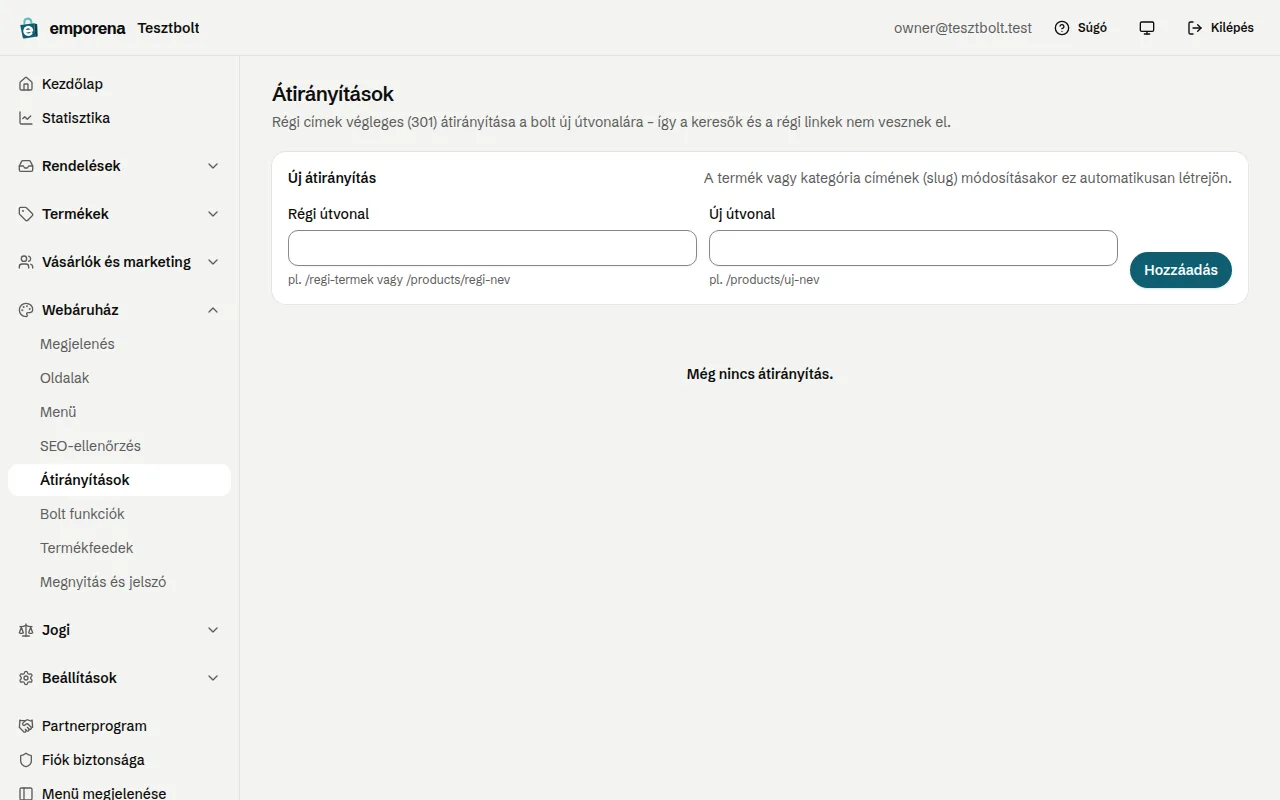
Task: Open the Oldalak submenu item
Action: 119,378
